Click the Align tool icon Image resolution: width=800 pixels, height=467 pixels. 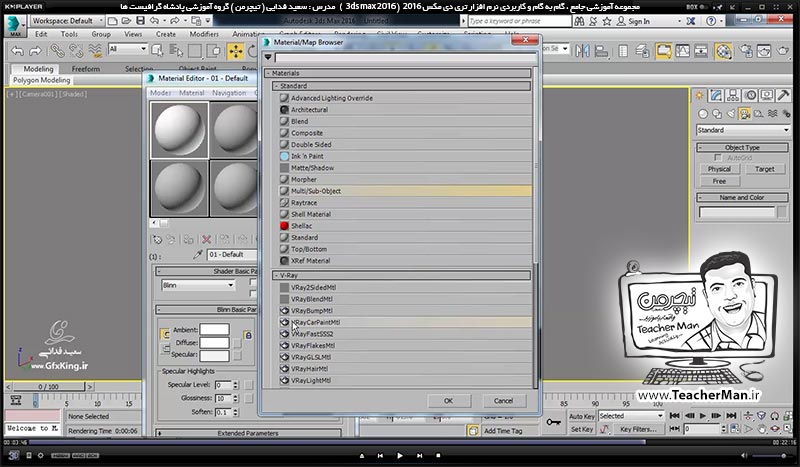[x=601, y=51]
